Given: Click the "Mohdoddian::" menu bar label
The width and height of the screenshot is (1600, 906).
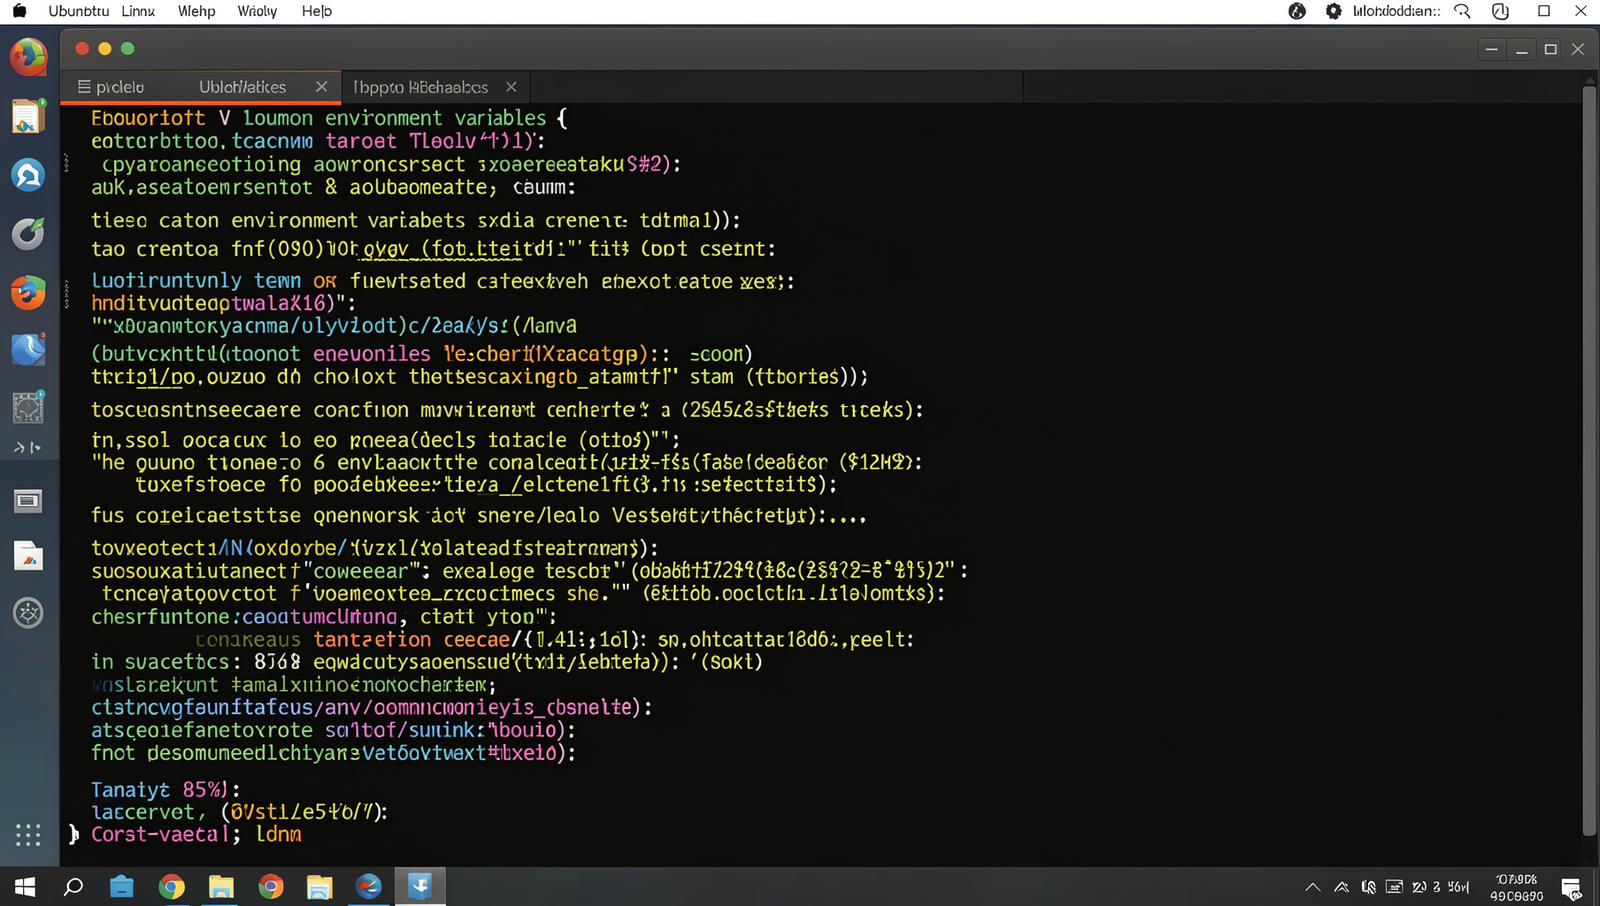Looking at the screenshot, I should coord(1396,11).
